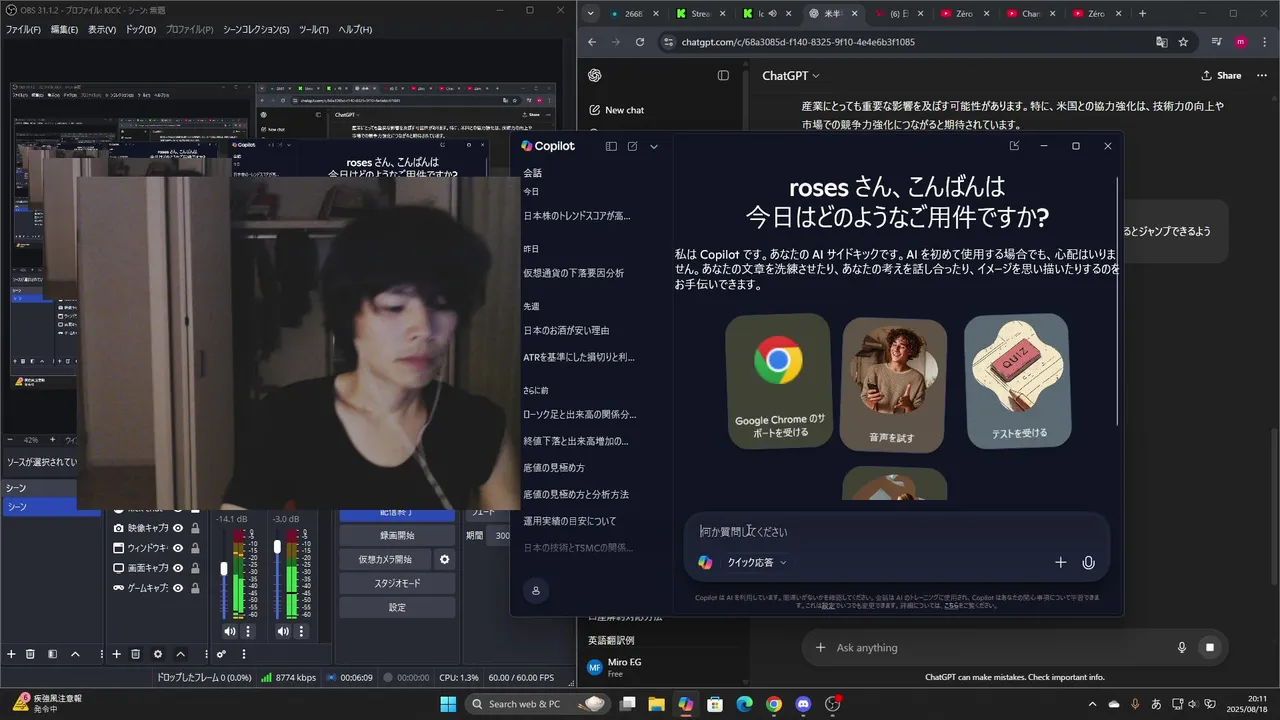1280x720 pixels.
Task: Mute the -3.0 dB audio channel
Action: 284,632
